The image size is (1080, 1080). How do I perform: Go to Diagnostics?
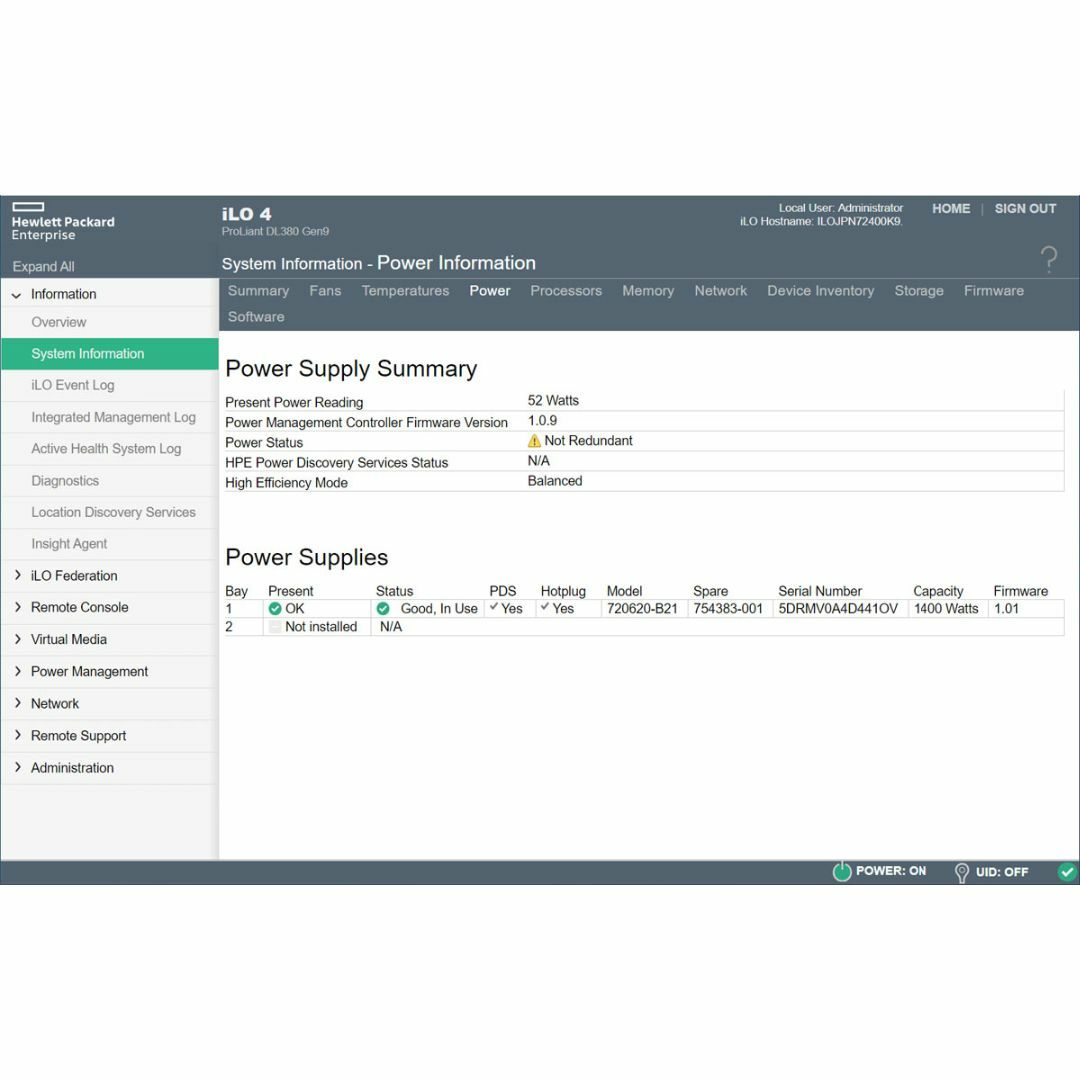tap(65, 481)
